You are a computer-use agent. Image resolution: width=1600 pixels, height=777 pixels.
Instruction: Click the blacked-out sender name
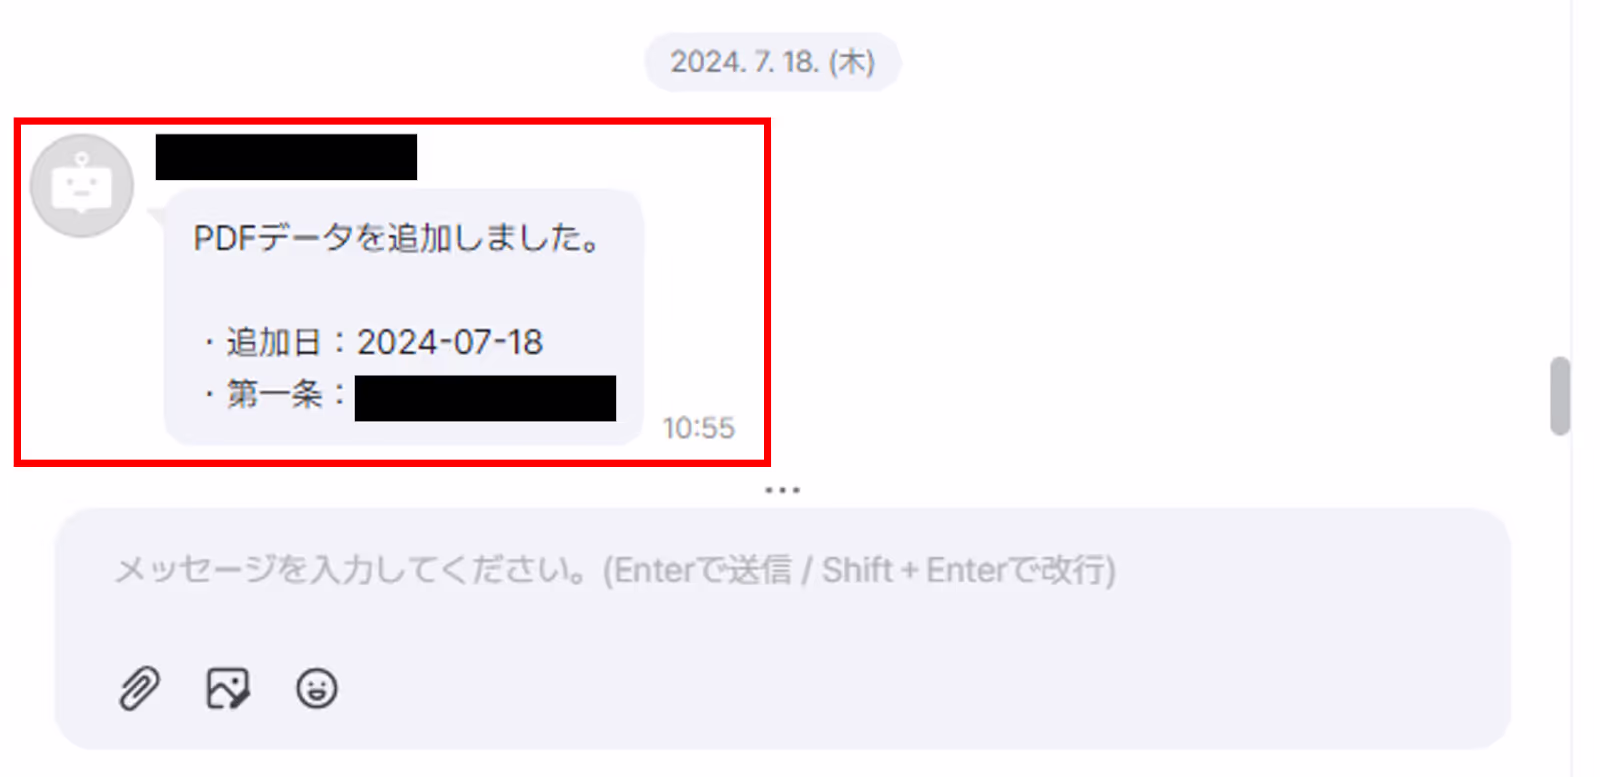click(x=286, y=157)
